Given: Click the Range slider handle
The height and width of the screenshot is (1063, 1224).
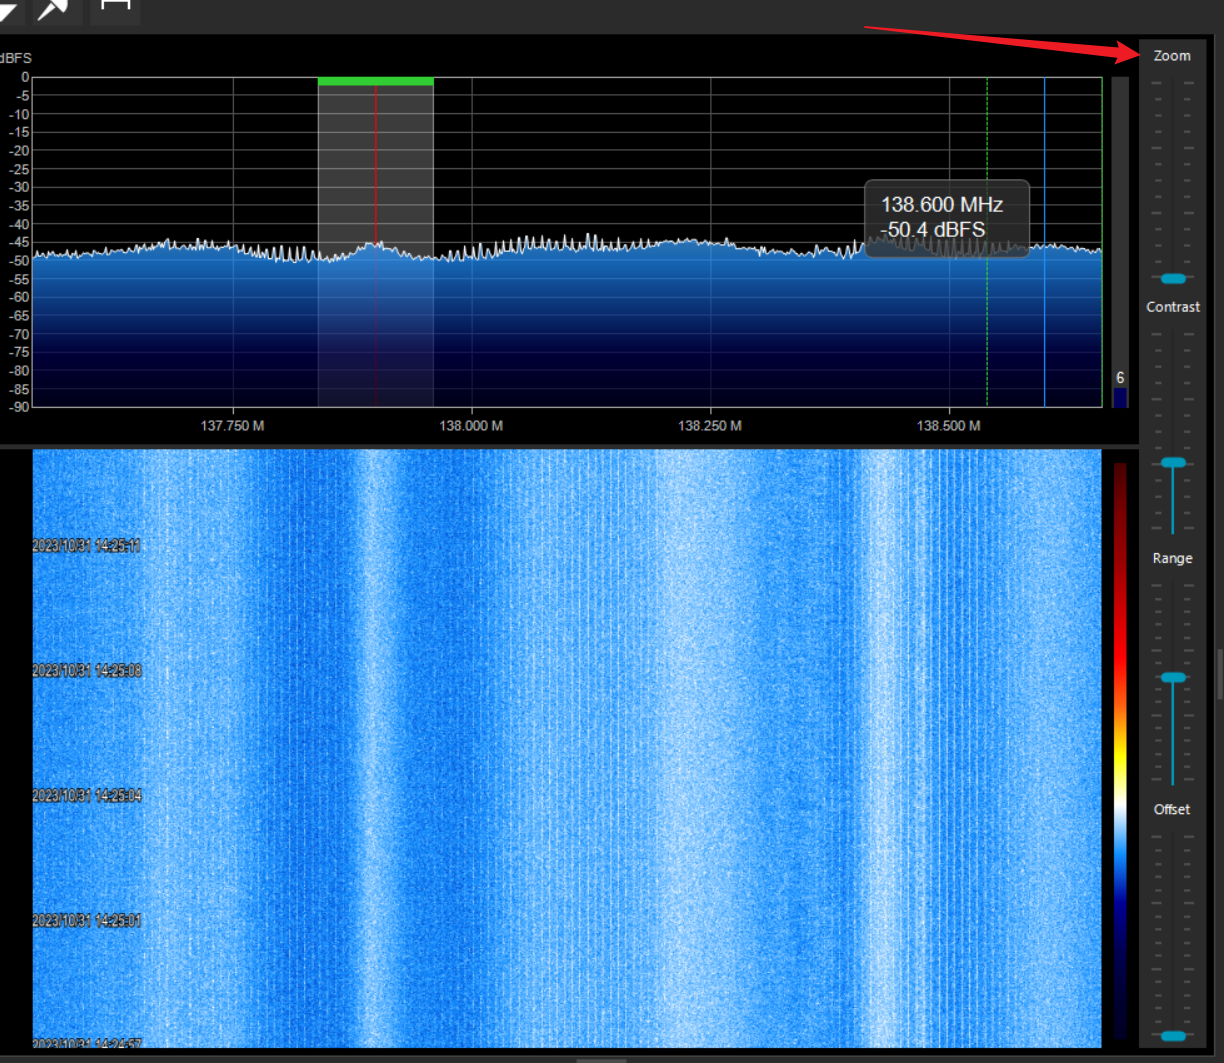Looking at the screenshot, I should tap(1172, 677).
